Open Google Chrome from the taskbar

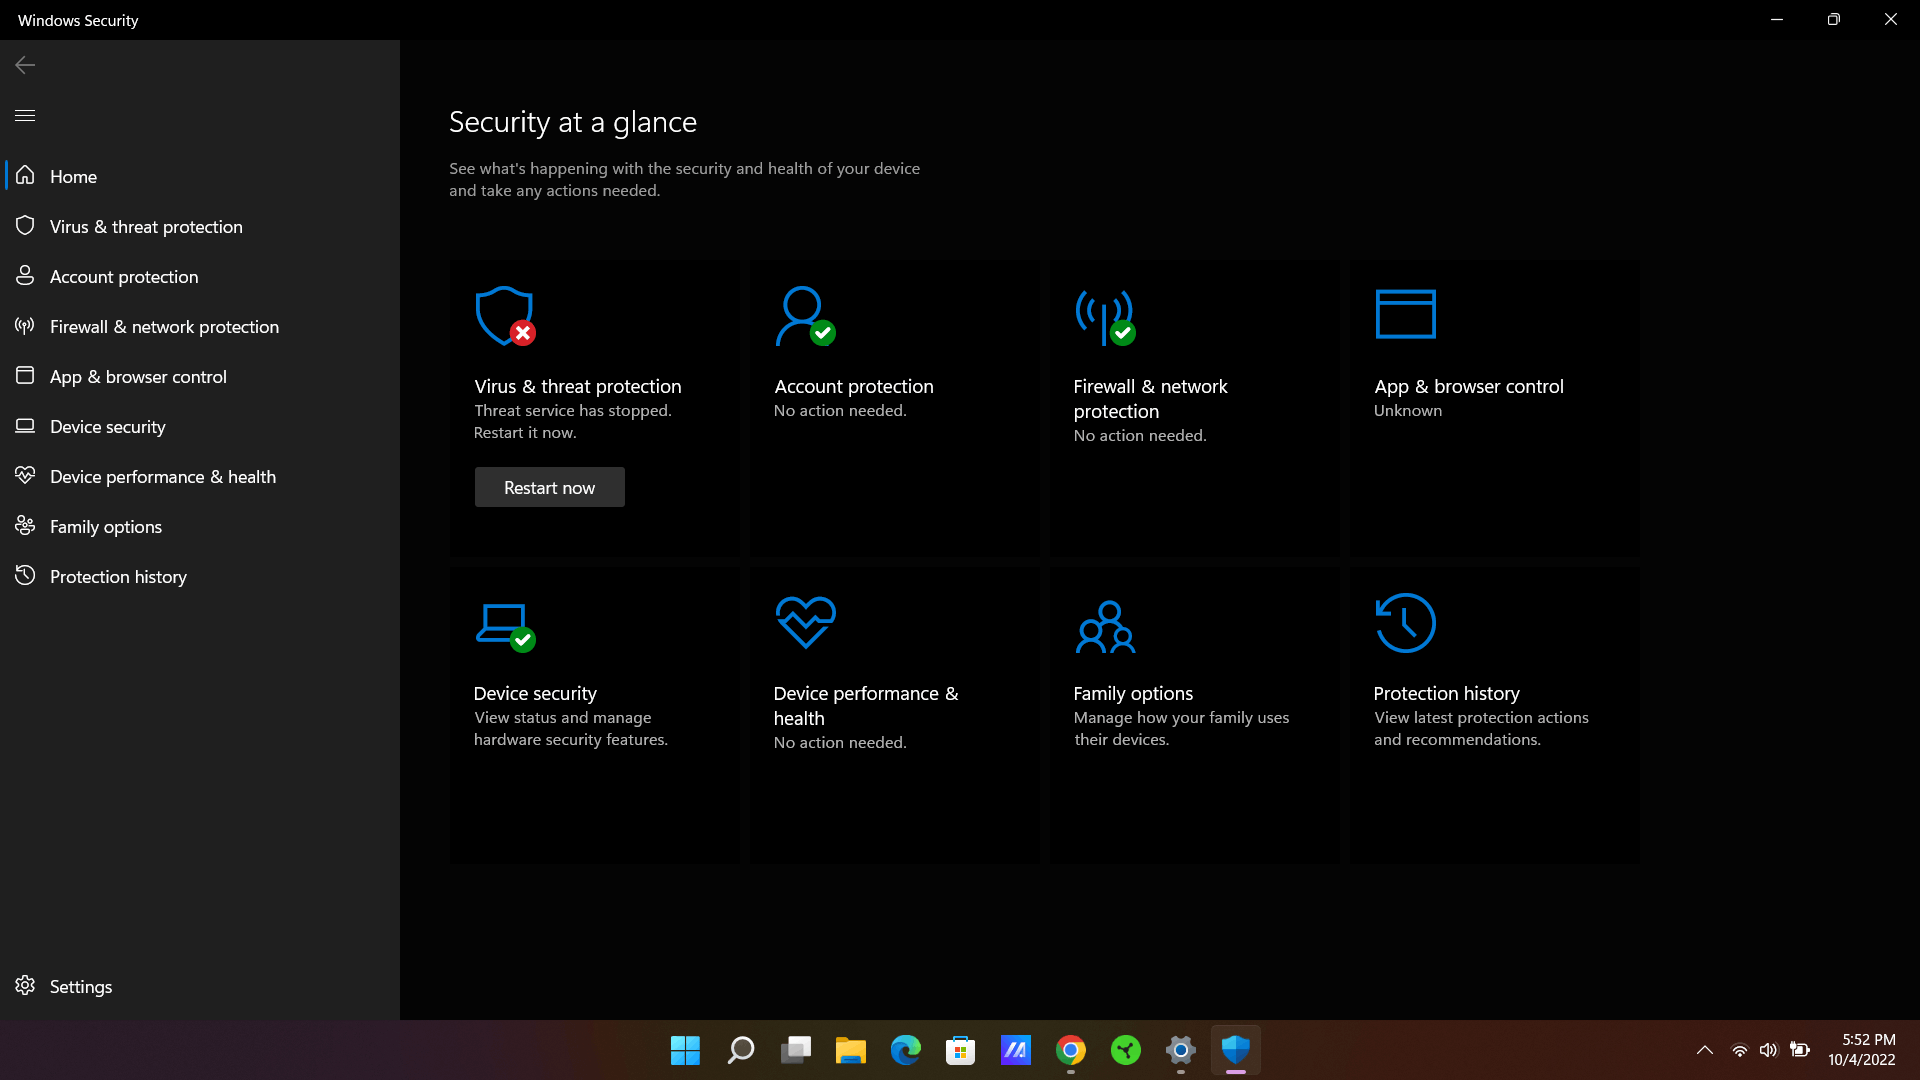(1070, 1050)
